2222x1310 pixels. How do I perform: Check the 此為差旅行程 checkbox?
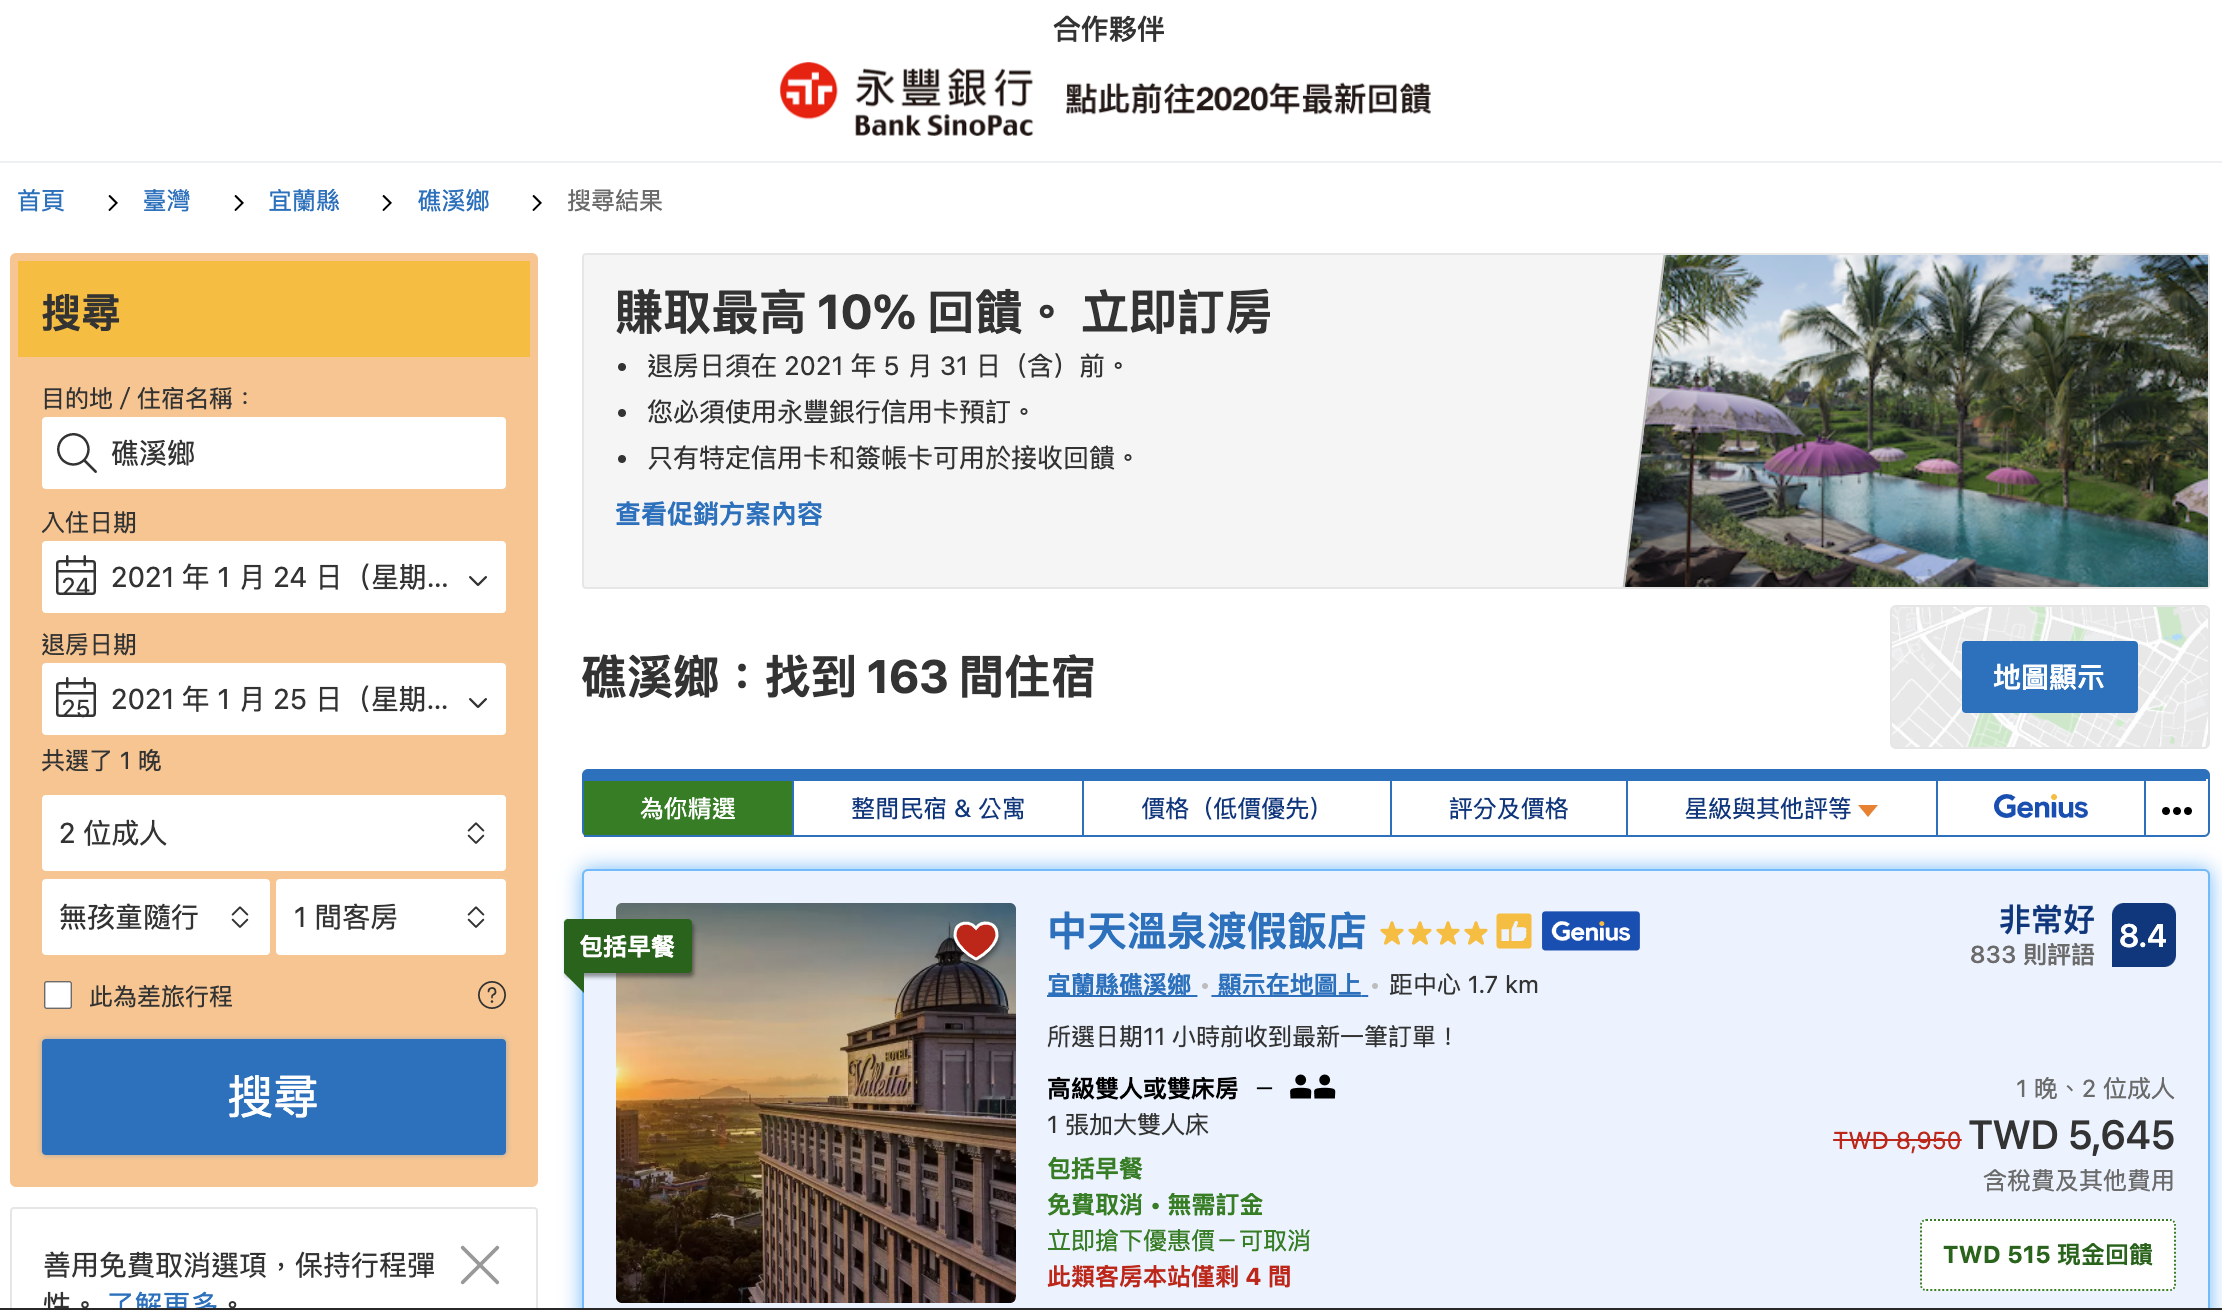click(x=58, y=995)
